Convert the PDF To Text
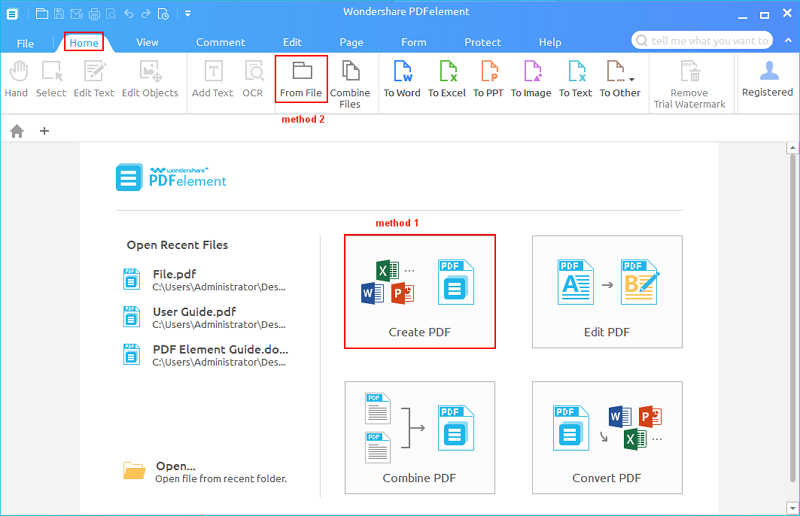This screenshot has width=800, height=516. point(576,79)
